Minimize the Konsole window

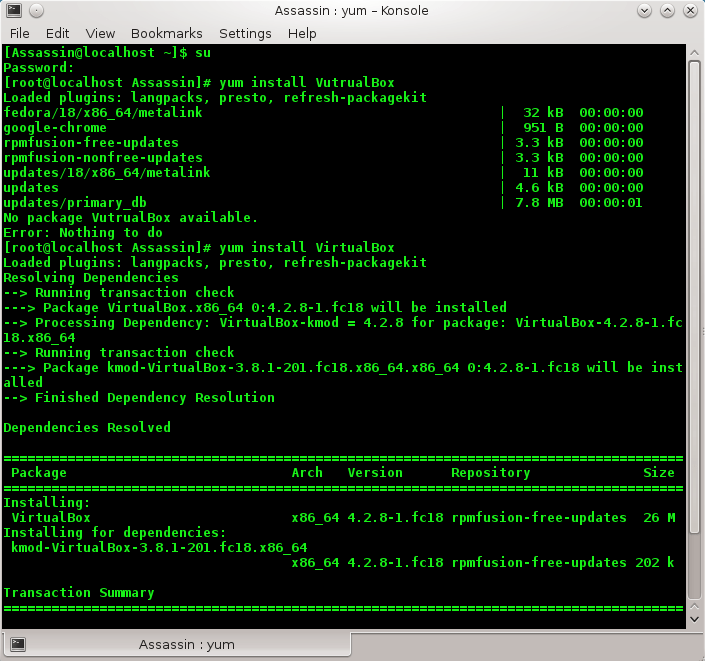(x=644, y=10)
